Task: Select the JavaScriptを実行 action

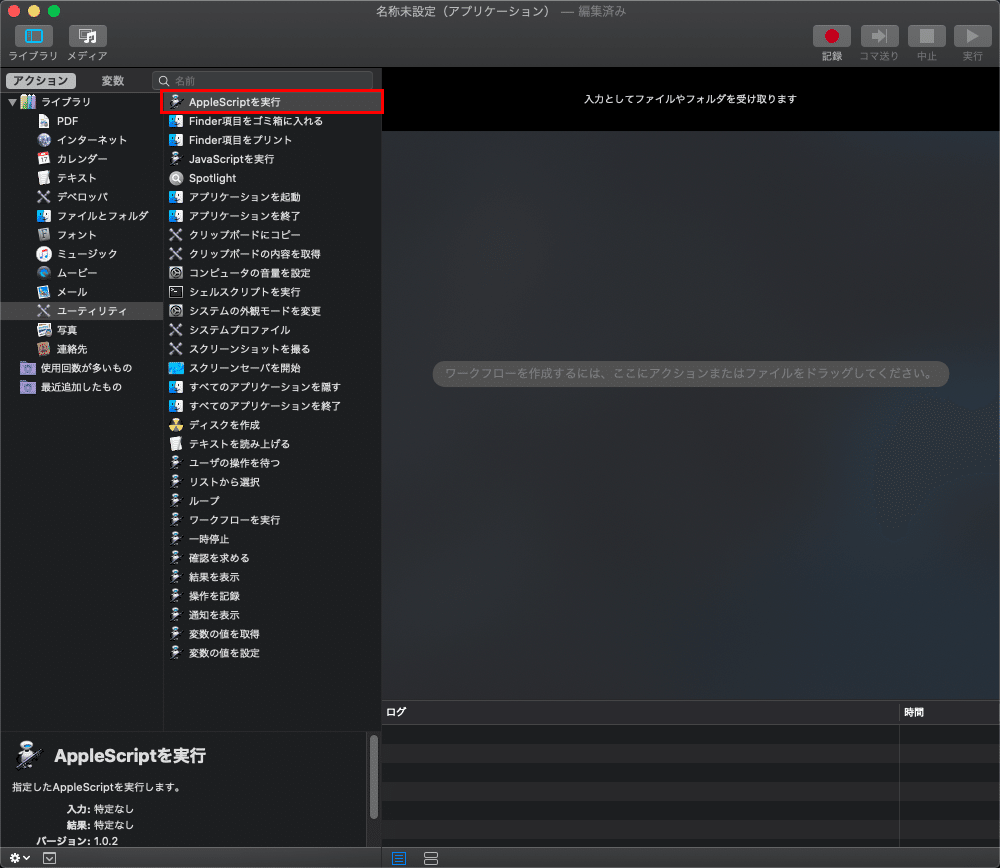Action: (272, 159)
